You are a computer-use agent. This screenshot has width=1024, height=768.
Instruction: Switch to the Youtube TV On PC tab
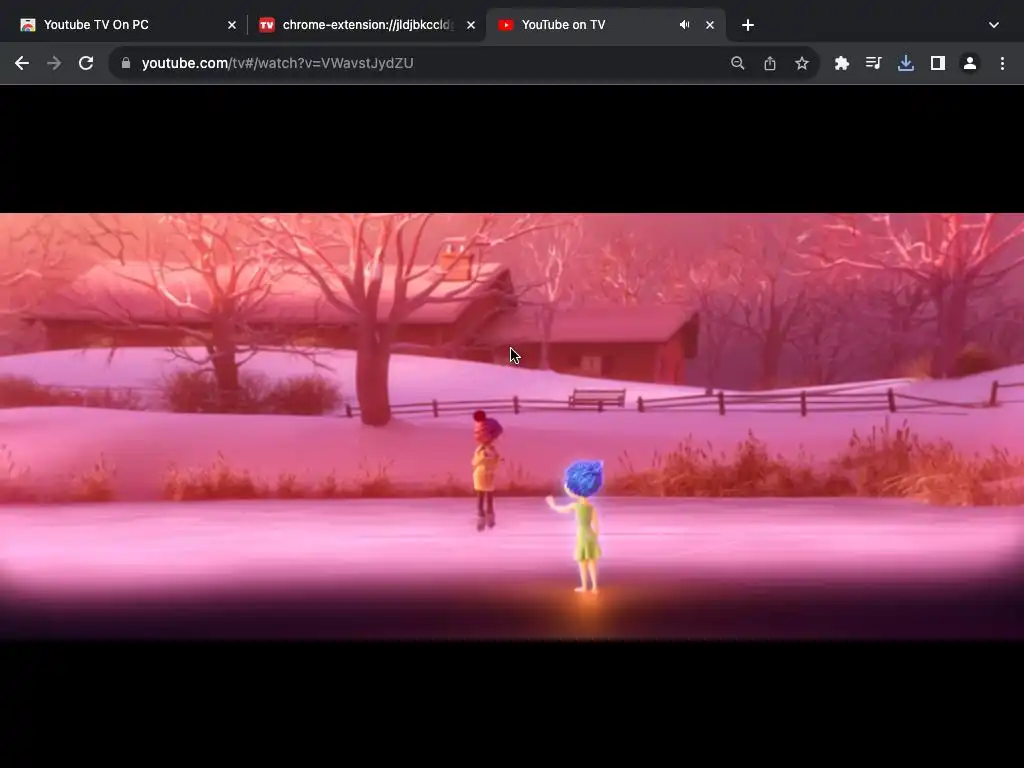pyautogui.click(x=124, y=25)
